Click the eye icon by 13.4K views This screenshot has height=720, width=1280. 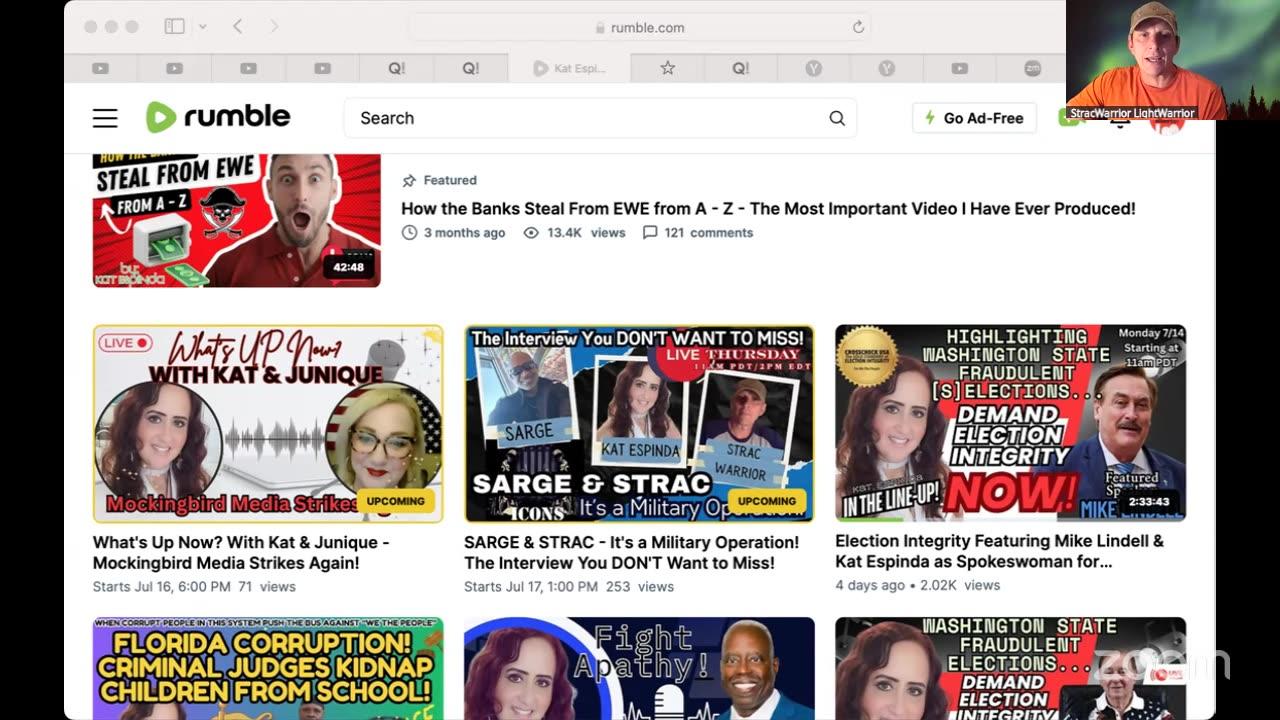[x=531, y=233]
